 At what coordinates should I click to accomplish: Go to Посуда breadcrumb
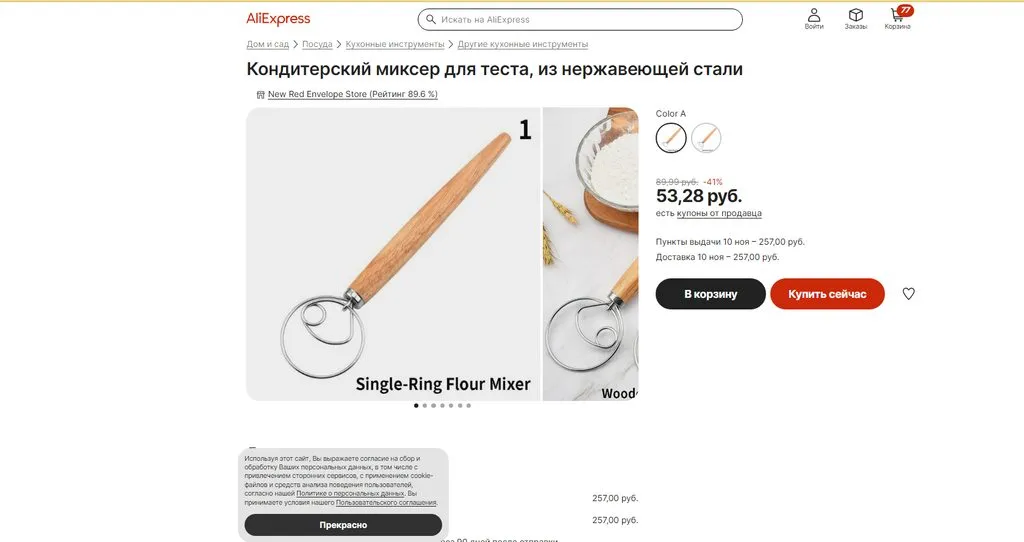pyautogui.click(x=317, y=44)
